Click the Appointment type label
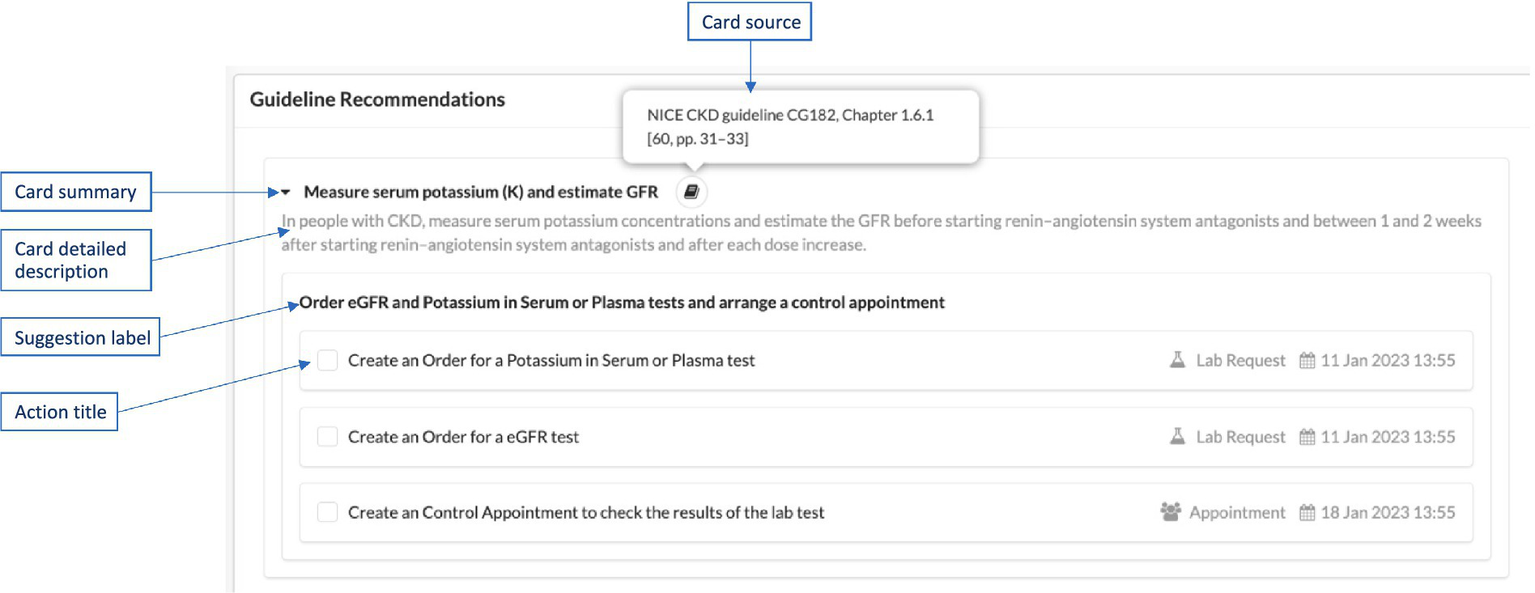The width and height of the screenshot is (1535, 593). point(1237,513)
